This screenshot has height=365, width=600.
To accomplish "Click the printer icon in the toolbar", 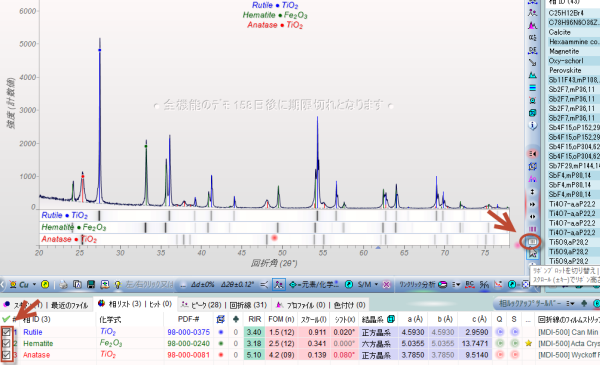I will pyautogui.click(x=64, y=285).
